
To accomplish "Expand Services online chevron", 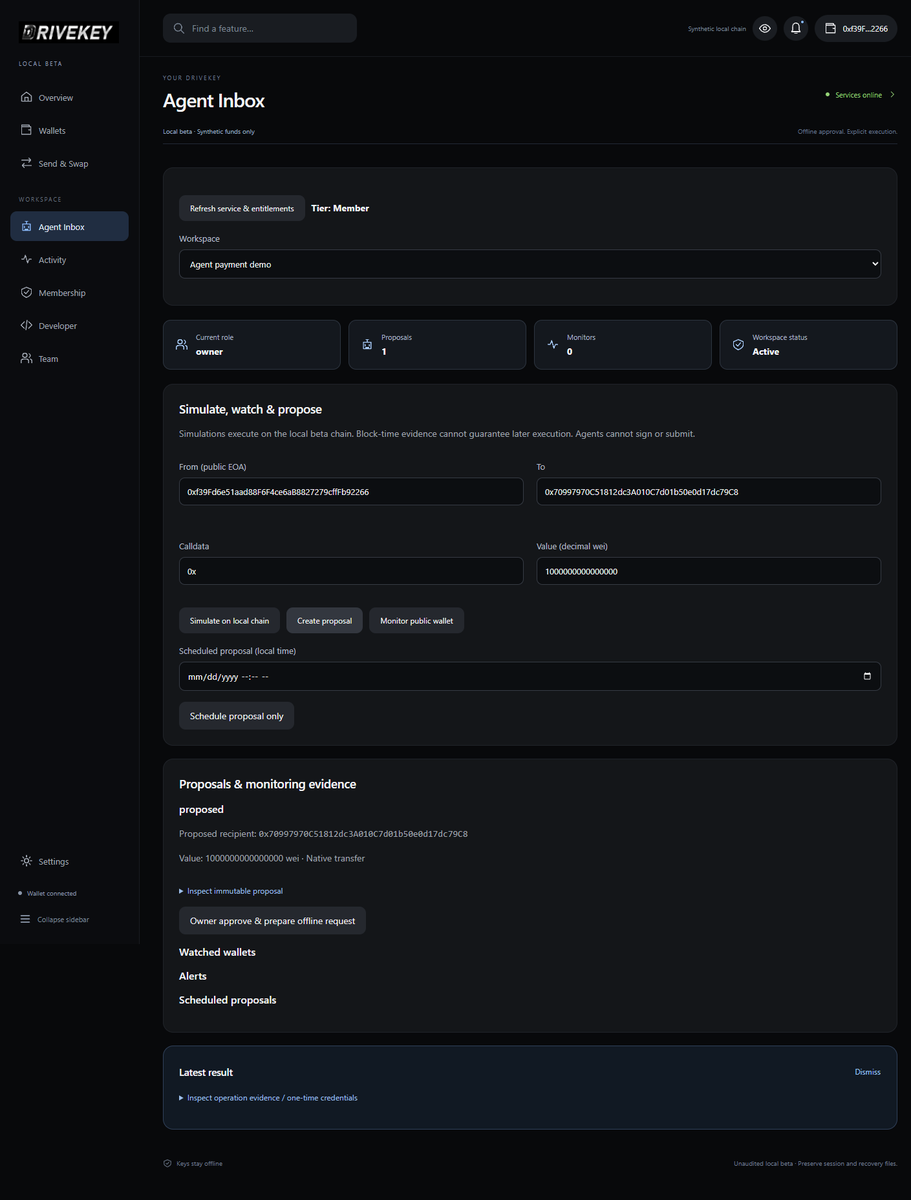I will [892, 95].
